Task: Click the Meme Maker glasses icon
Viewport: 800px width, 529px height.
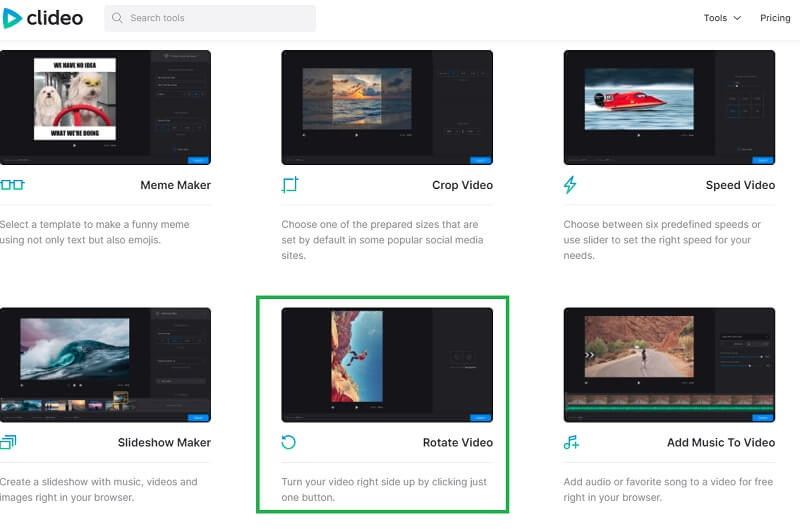Action: [12, 185]
